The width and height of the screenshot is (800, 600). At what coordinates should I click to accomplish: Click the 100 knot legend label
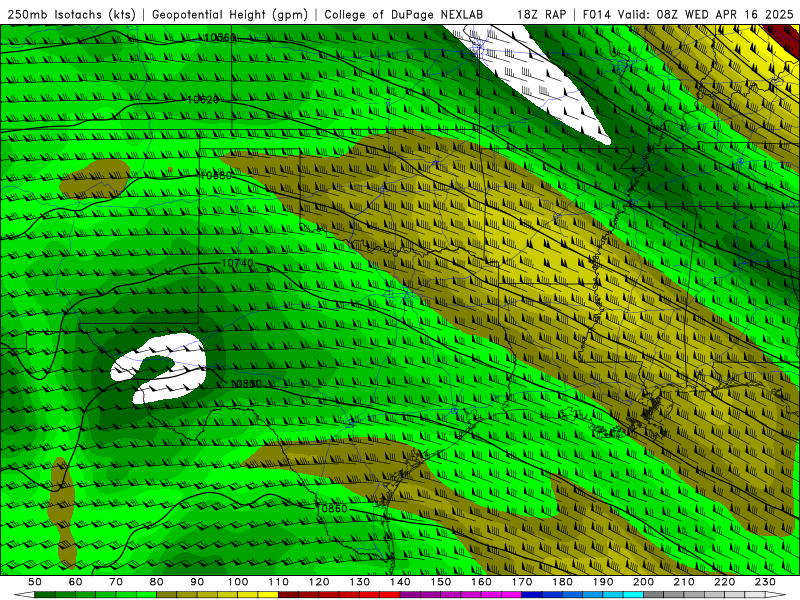(238, 582)
